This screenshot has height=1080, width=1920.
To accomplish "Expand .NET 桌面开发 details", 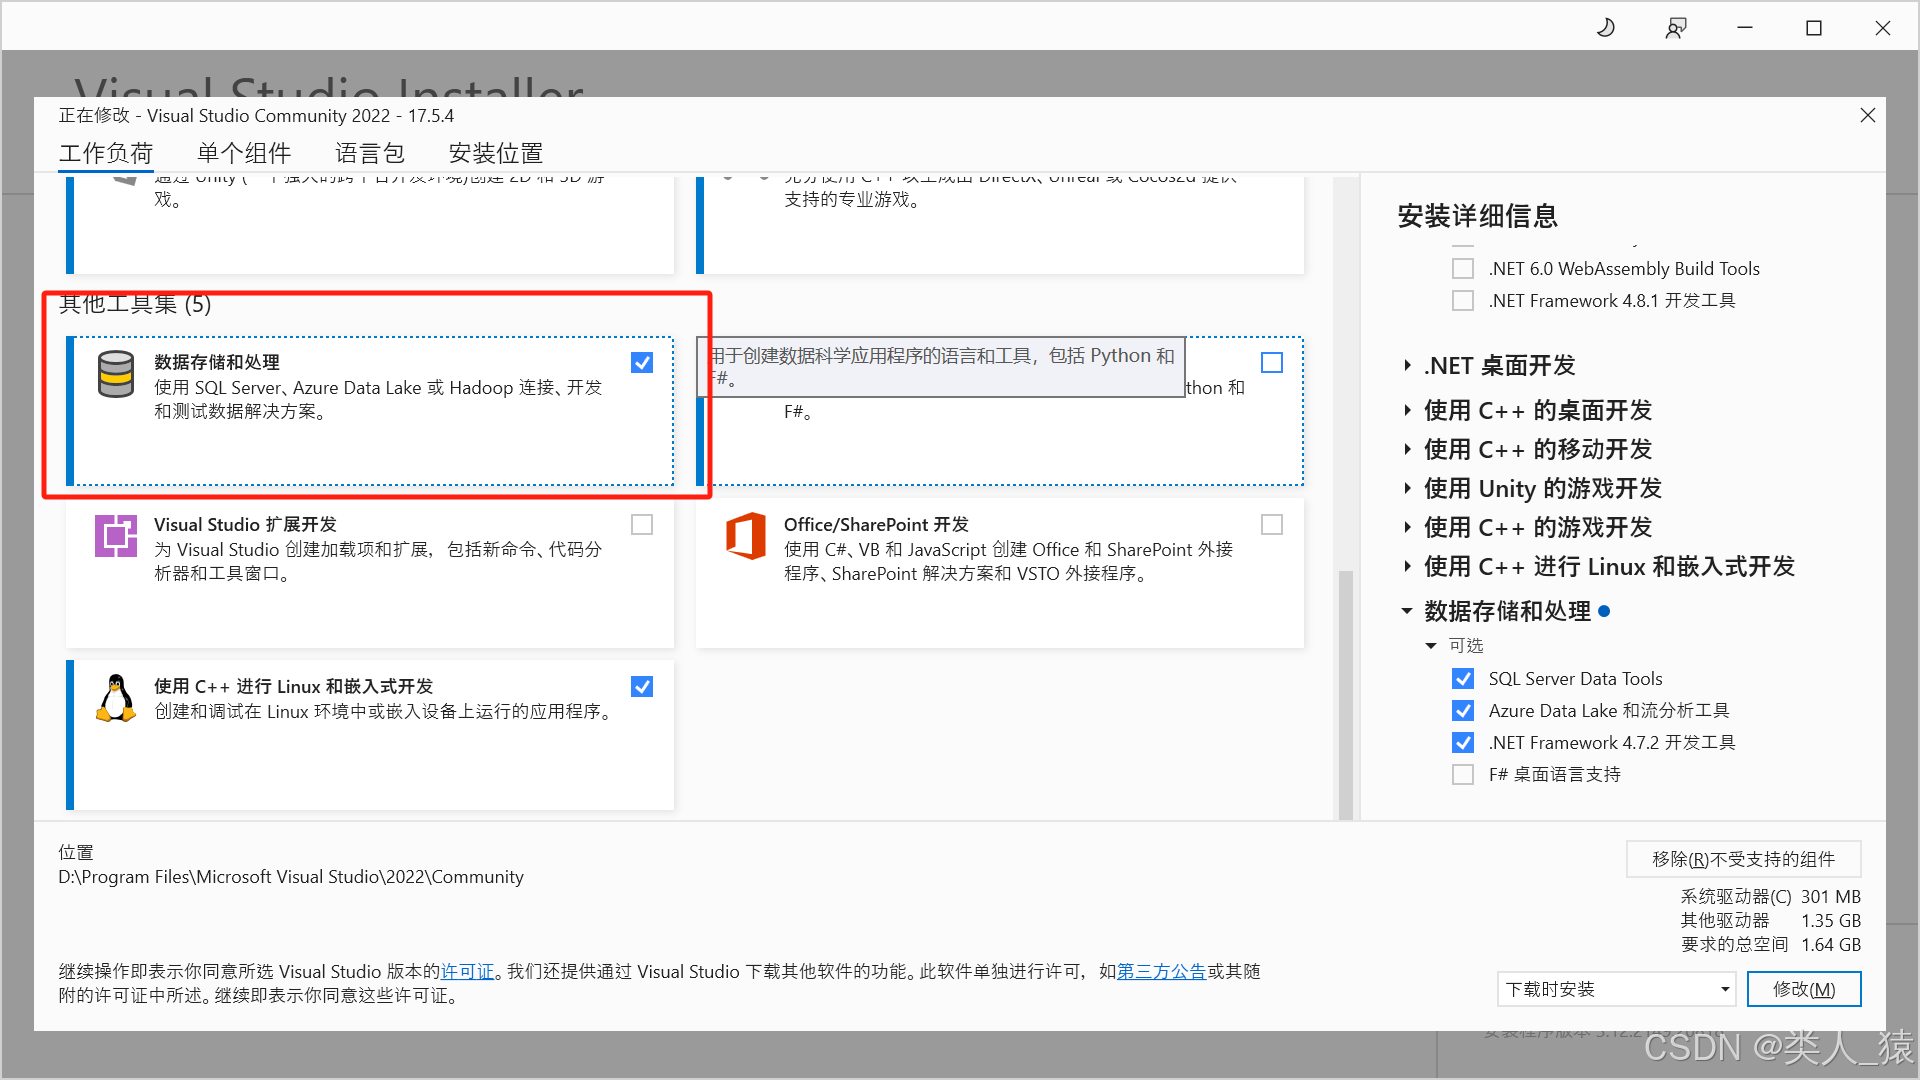I will click(1407, 366).
